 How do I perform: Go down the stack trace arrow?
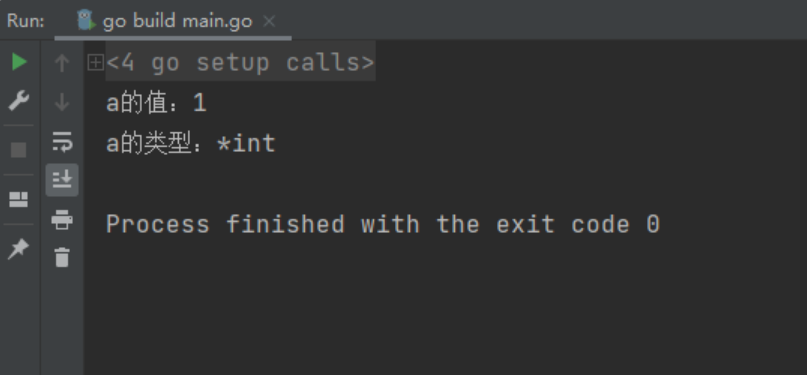click(x=62, y=102)
